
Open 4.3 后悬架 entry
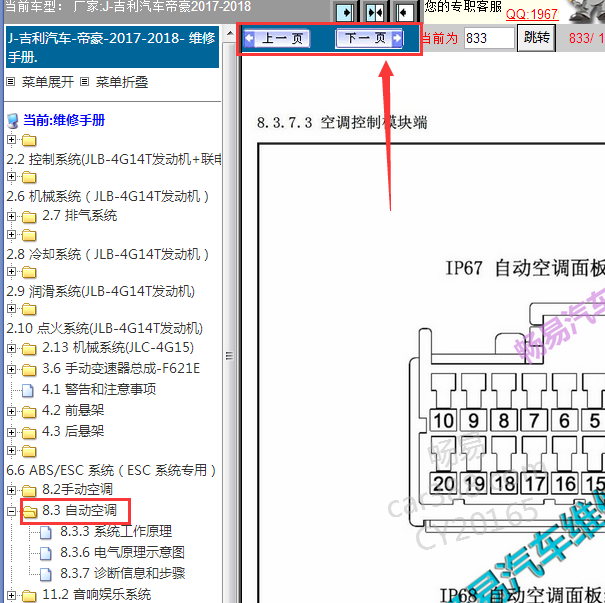[x=73, y=431]
